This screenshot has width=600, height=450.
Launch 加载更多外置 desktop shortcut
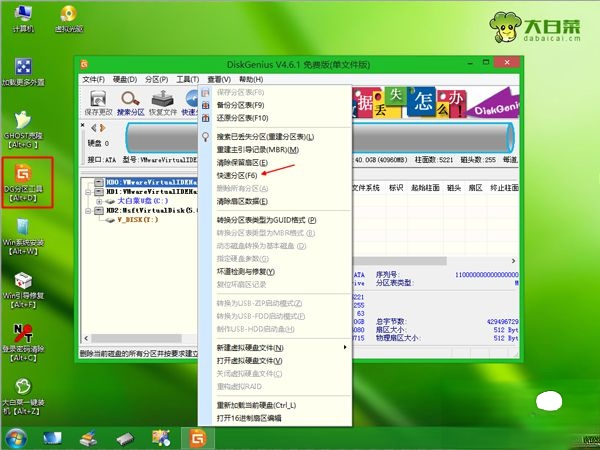click(x=23, y=72)
